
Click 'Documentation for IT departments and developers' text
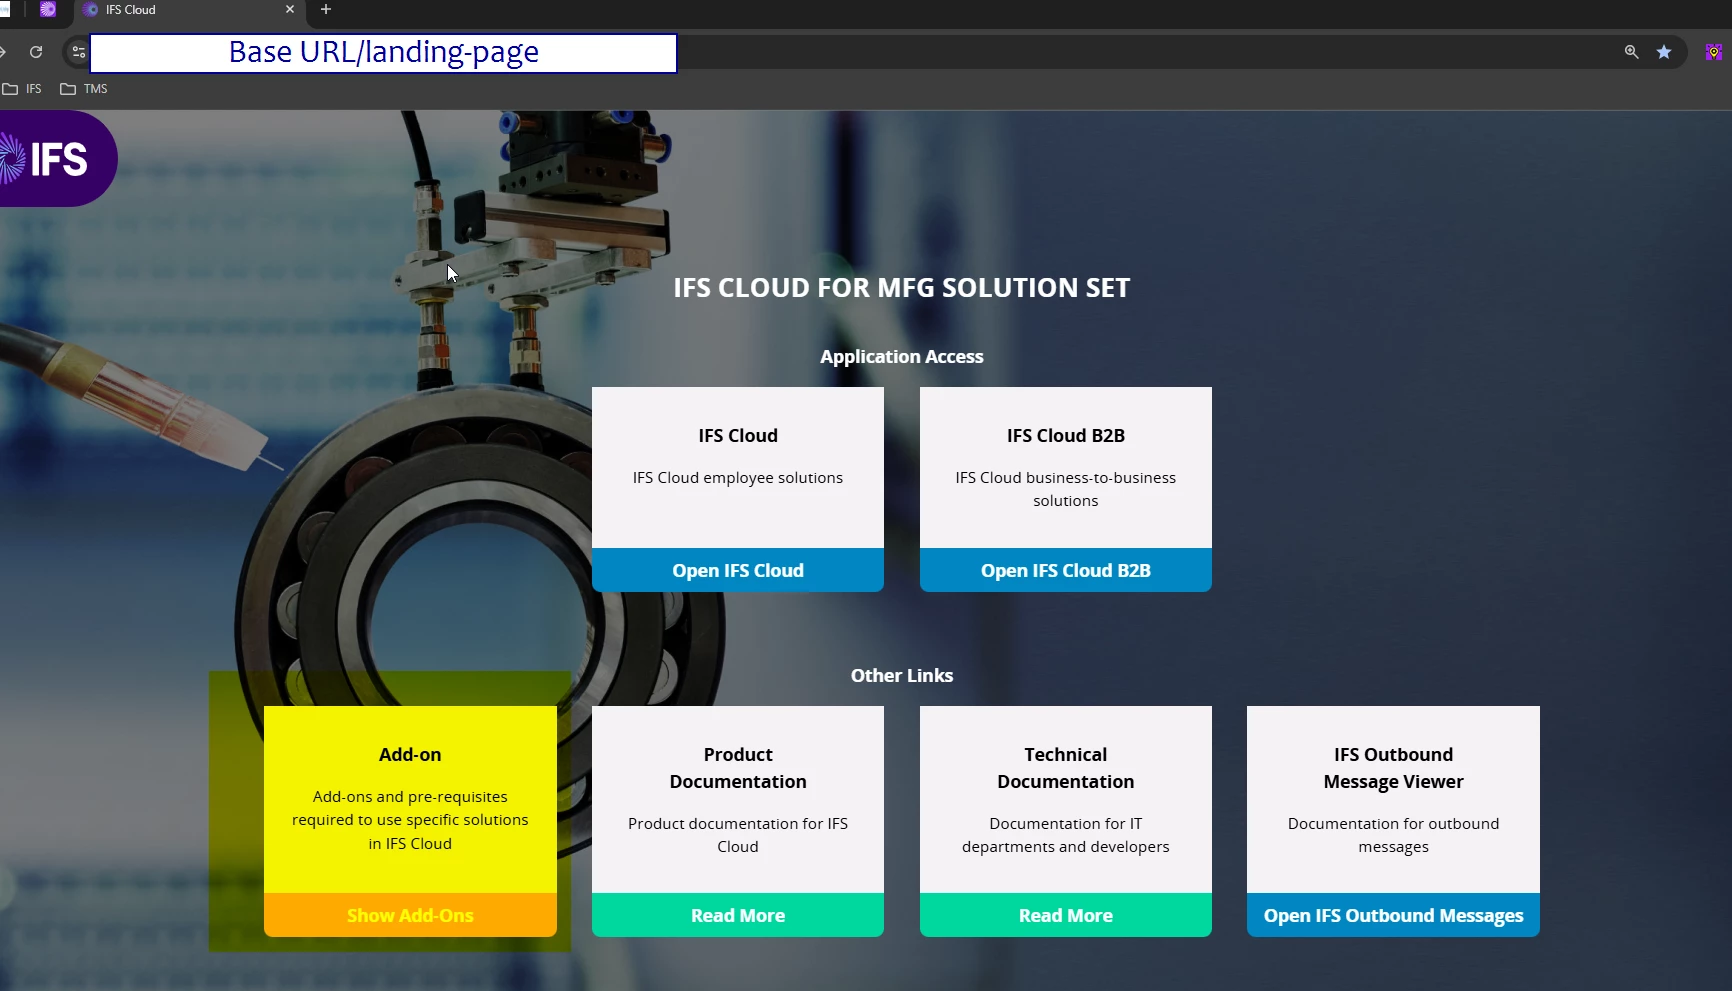click(1066, 835)
